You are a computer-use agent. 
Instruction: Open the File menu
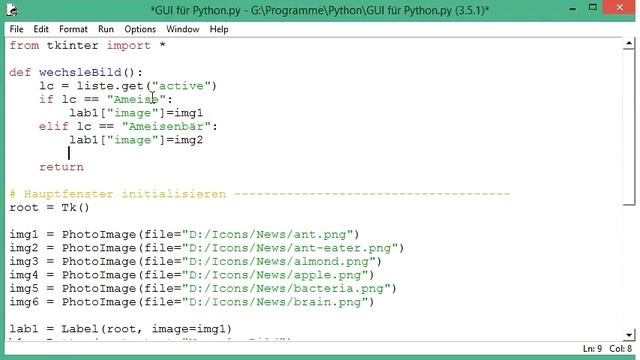[16, 29]
